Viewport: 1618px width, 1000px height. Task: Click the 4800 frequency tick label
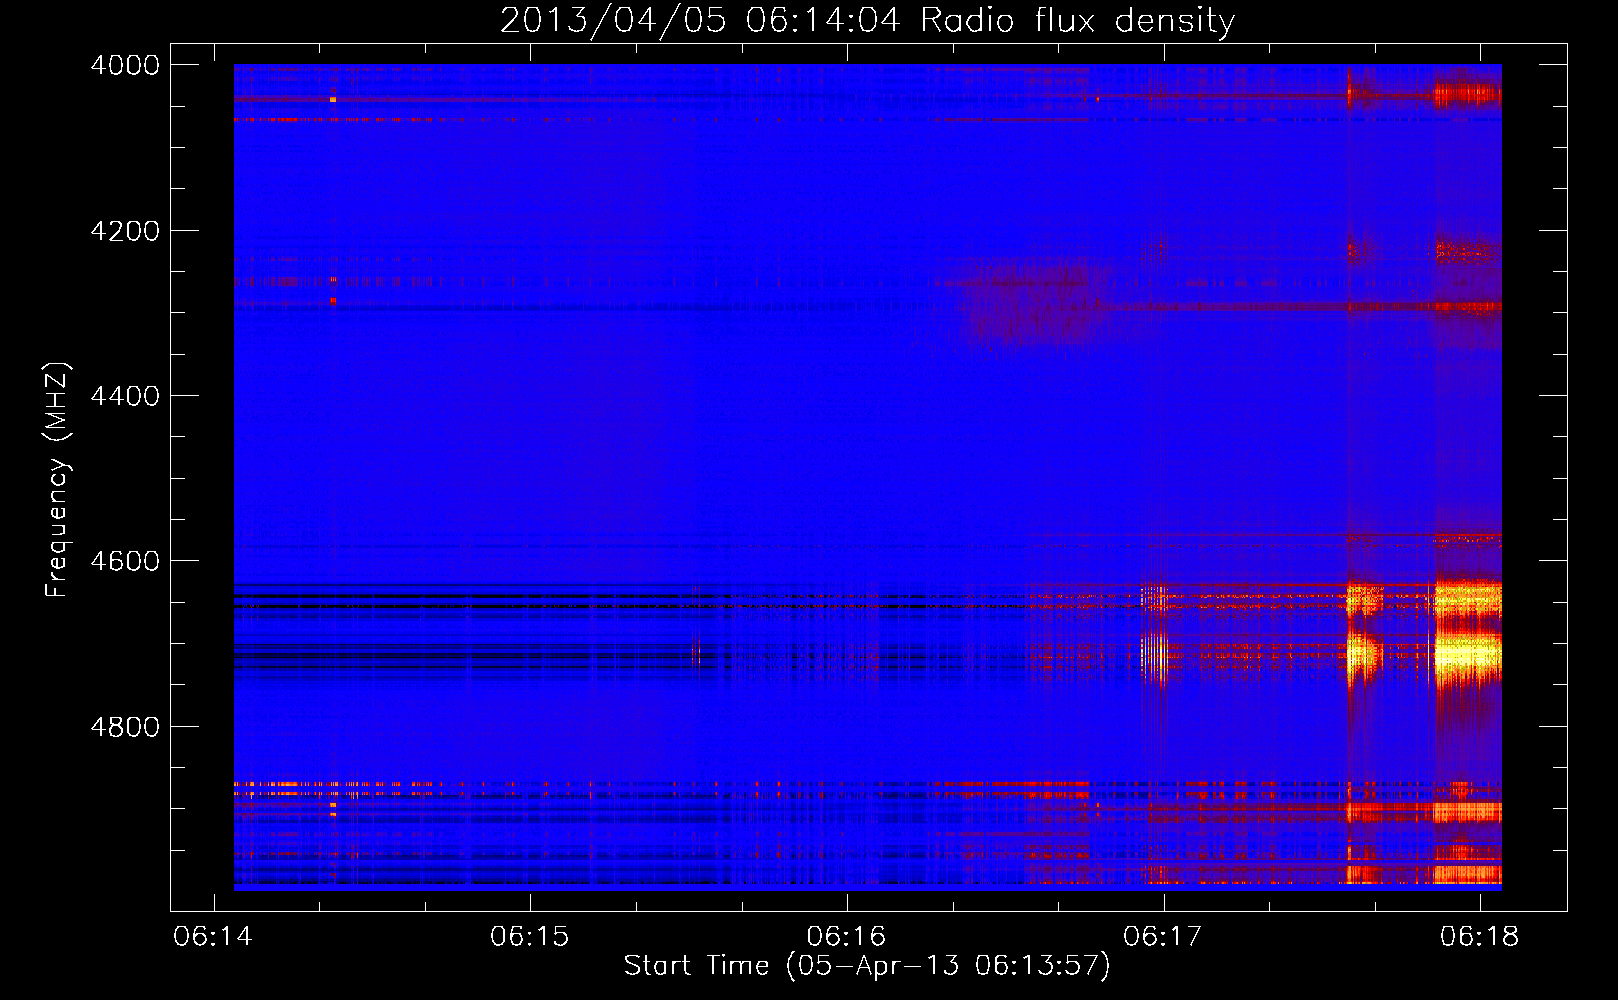125,727
